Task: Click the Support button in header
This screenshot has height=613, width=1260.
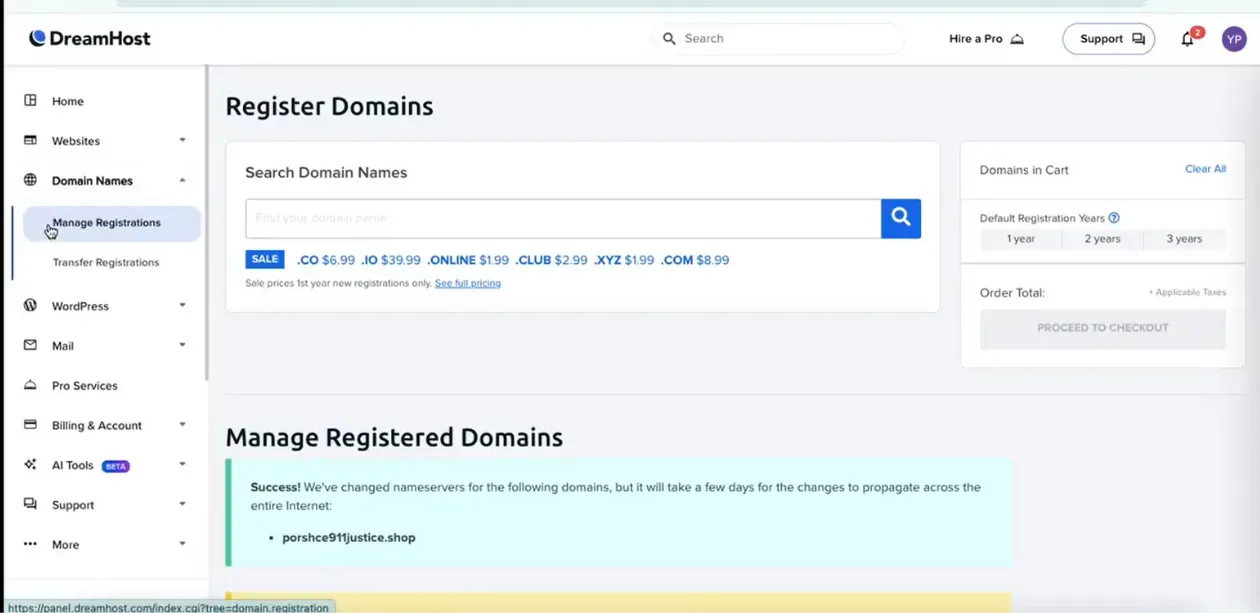Action: pyautogui.click(x=1109, y=39)
